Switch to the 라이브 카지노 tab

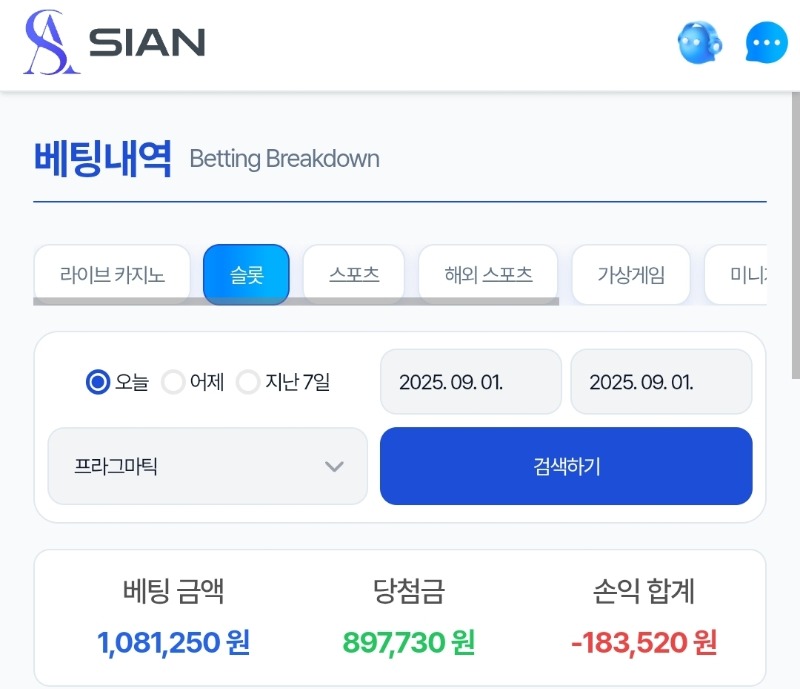click(112, 275)
